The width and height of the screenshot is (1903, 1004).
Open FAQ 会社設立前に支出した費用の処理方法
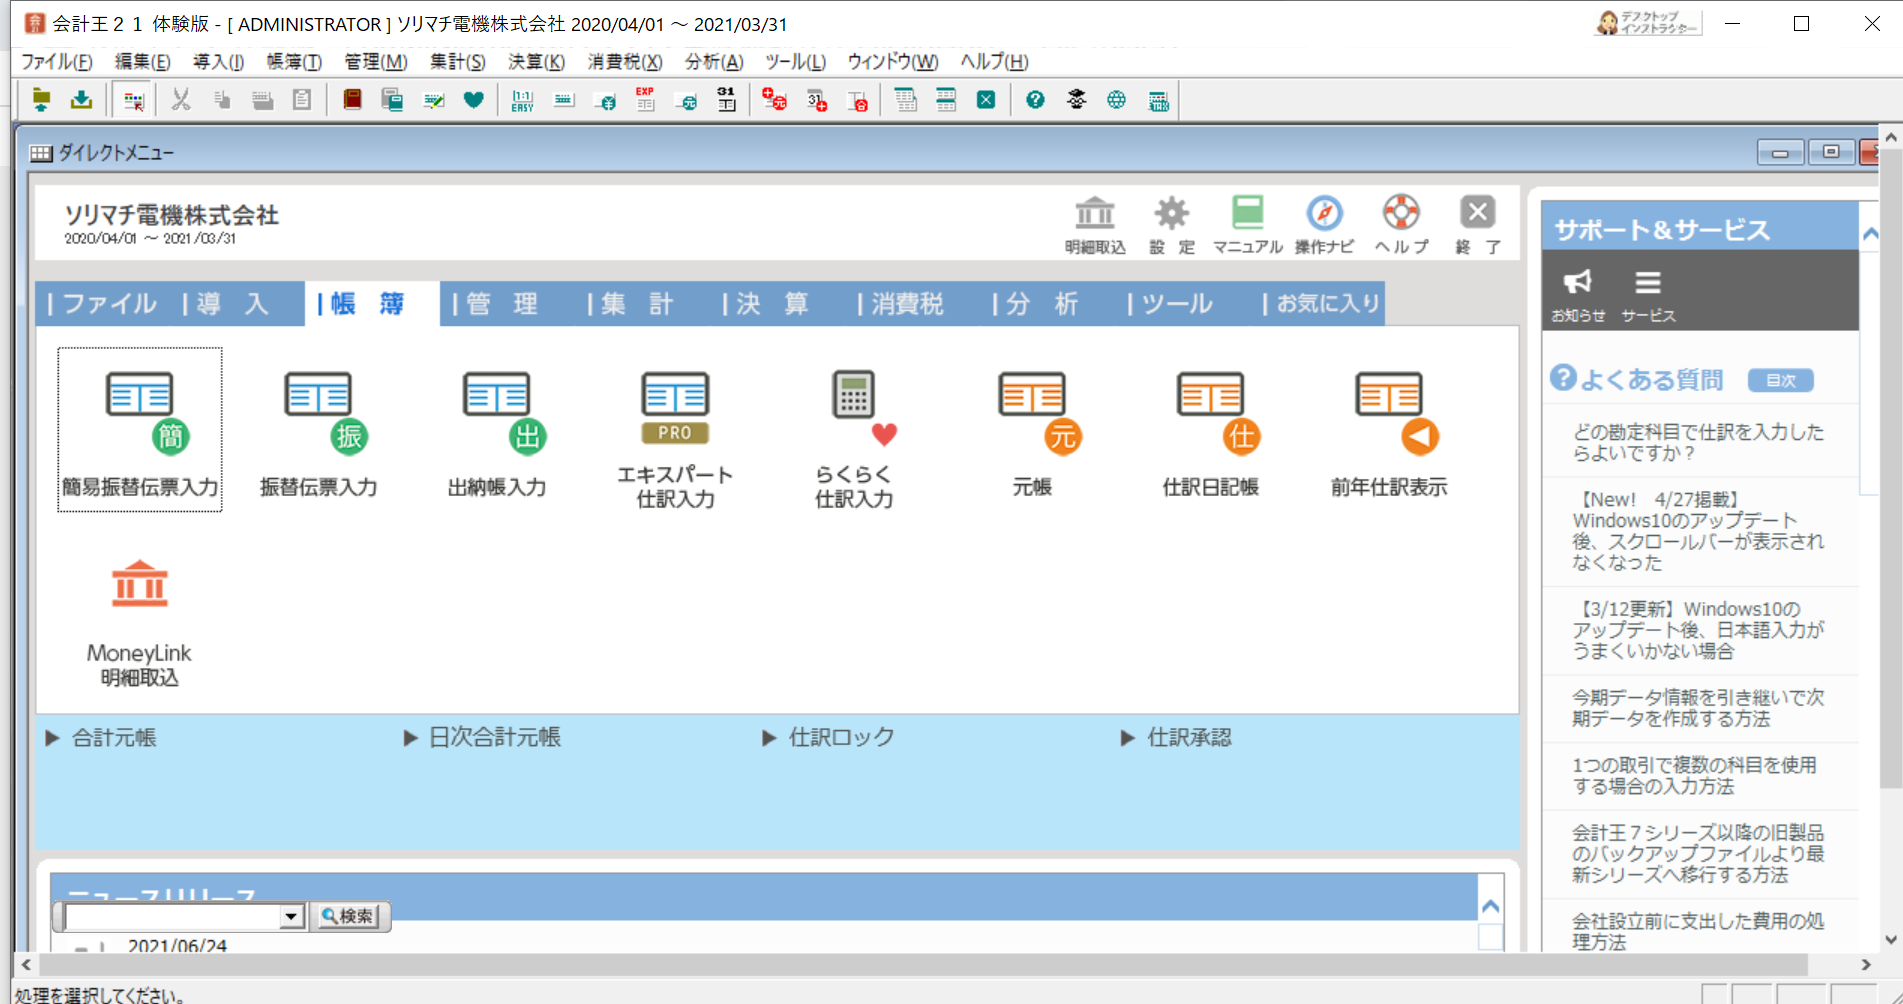tap(1698, 930)
